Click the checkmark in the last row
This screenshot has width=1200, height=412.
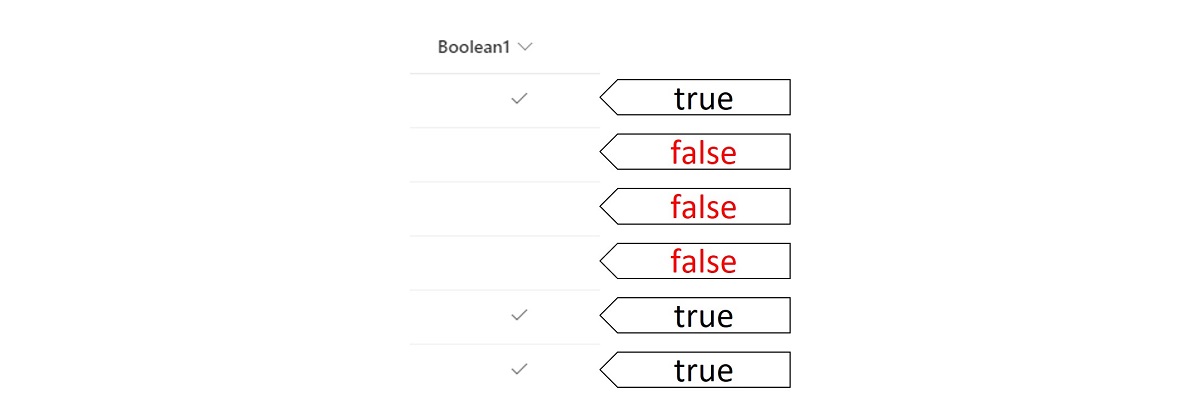tap(518, 369)
